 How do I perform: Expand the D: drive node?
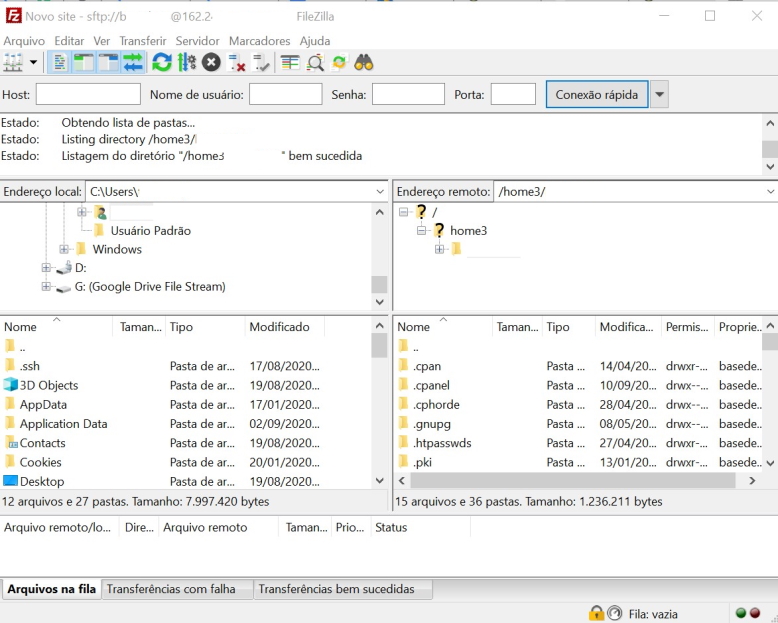tap(46, 268)
